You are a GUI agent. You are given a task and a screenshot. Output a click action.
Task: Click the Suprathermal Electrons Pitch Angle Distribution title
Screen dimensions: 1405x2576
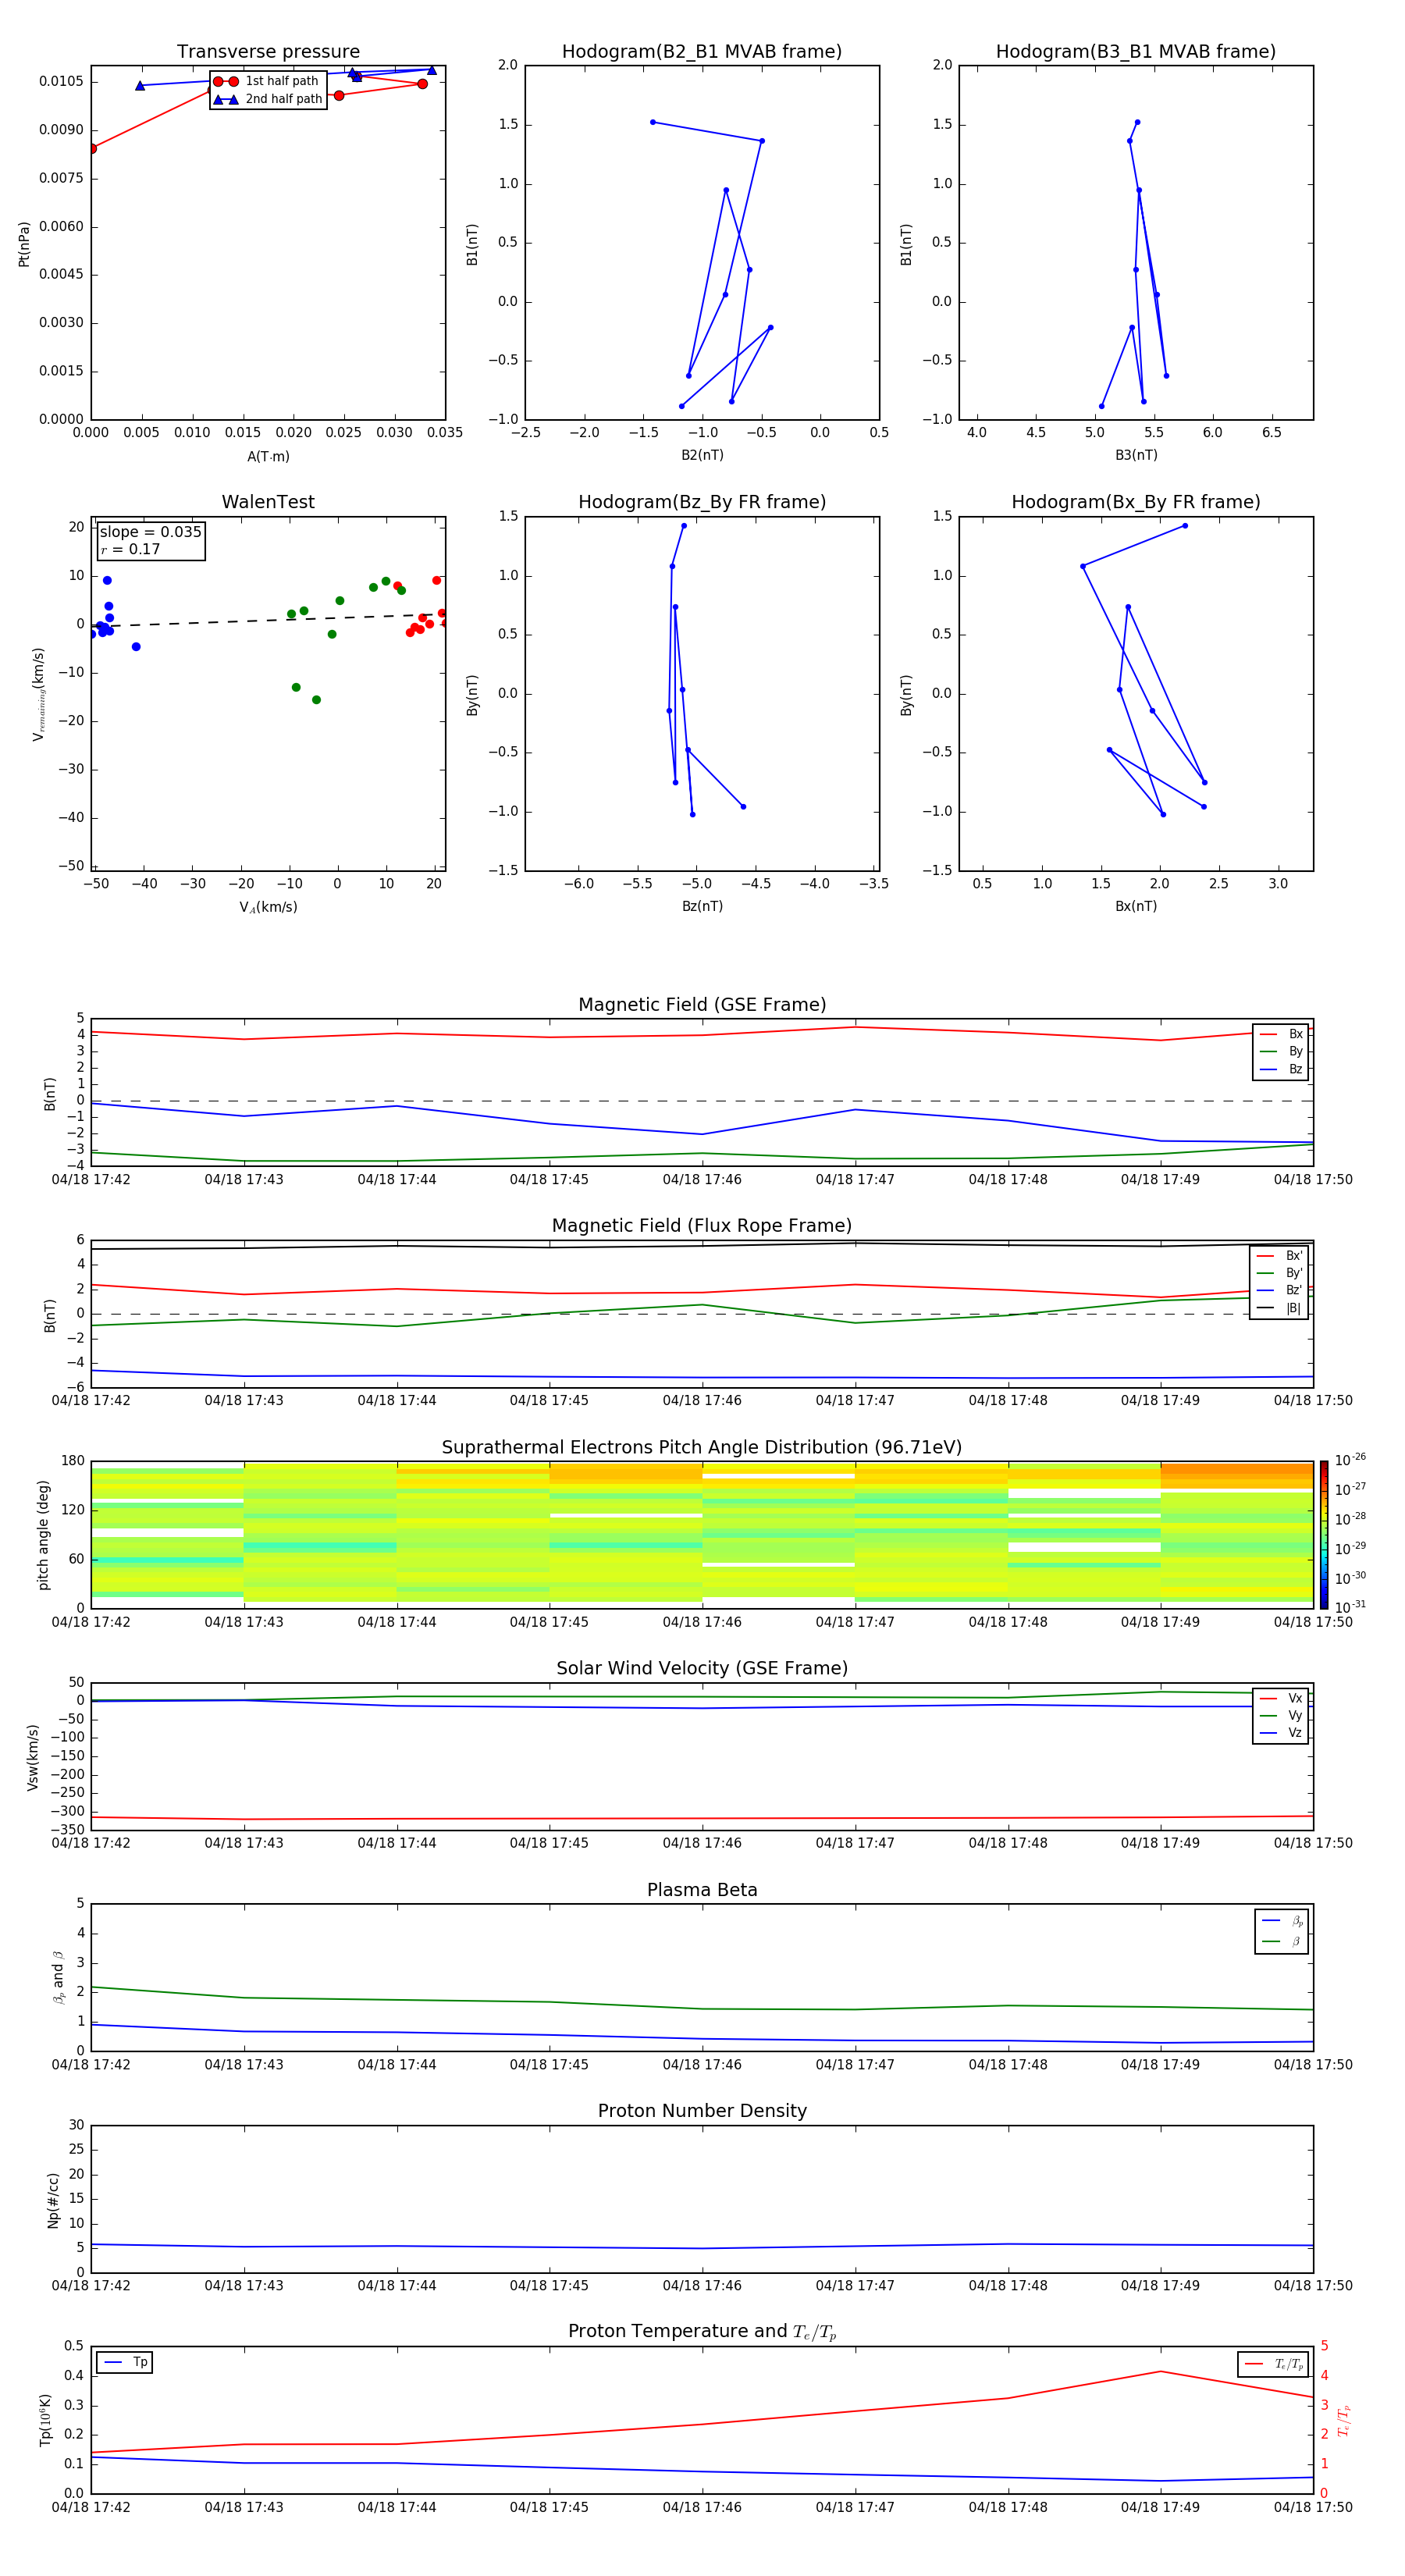coord(702,1448)
